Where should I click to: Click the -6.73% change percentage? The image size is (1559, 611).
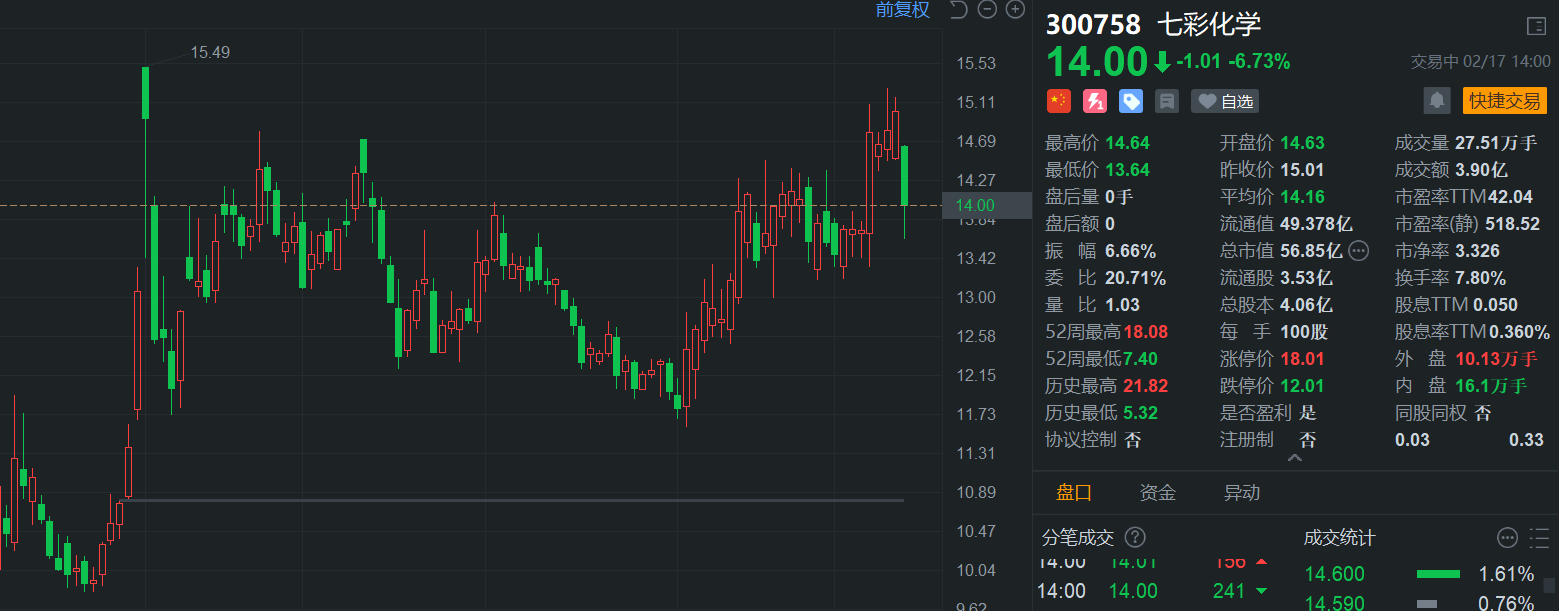pyautogui.click(x=1259, y=62)
